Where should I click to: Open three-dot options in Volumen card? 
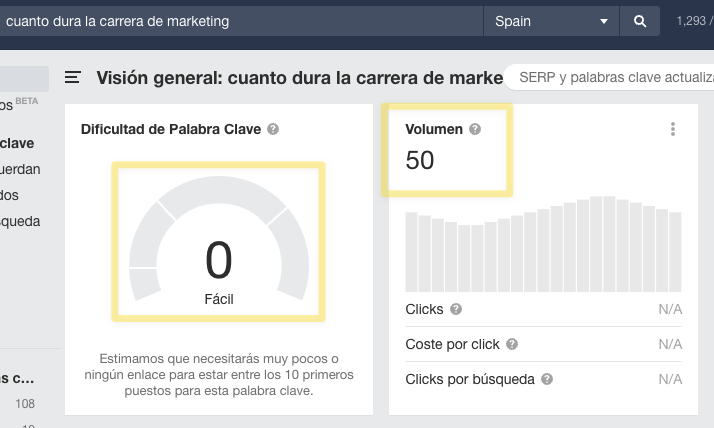(x=673, y=129)
